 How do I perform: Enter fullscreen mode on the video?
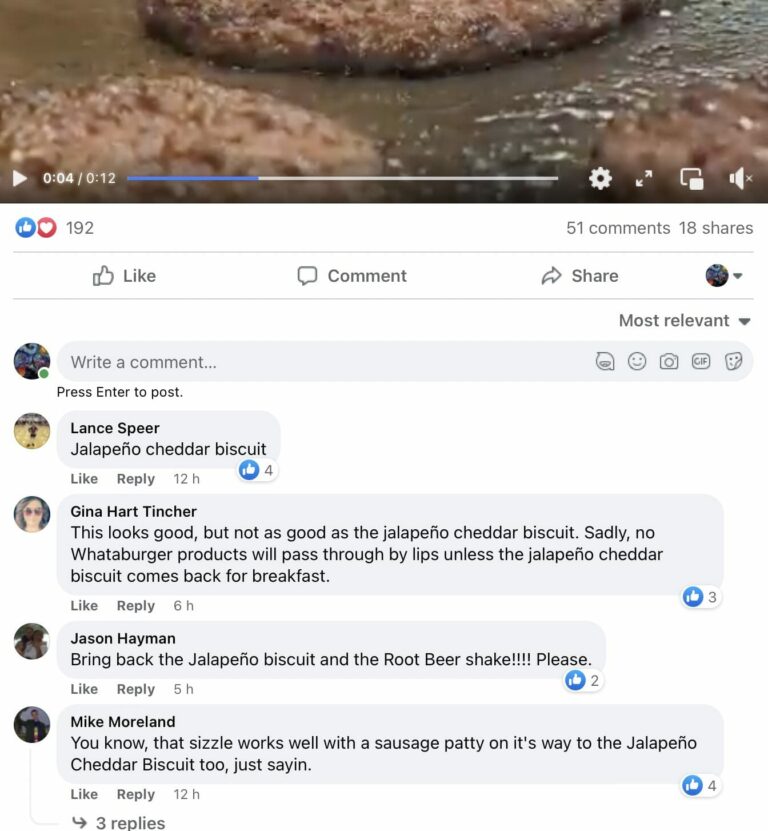click(644, 179)
